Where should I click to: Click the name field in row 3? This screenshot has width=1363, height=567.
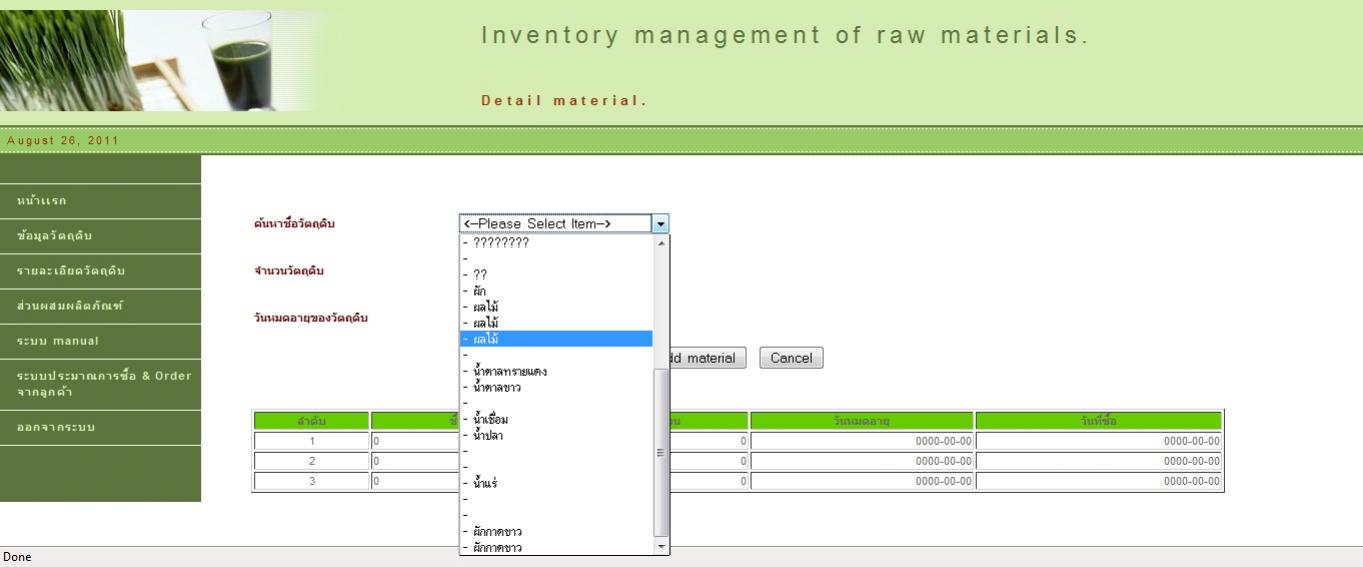pos(415,481)
